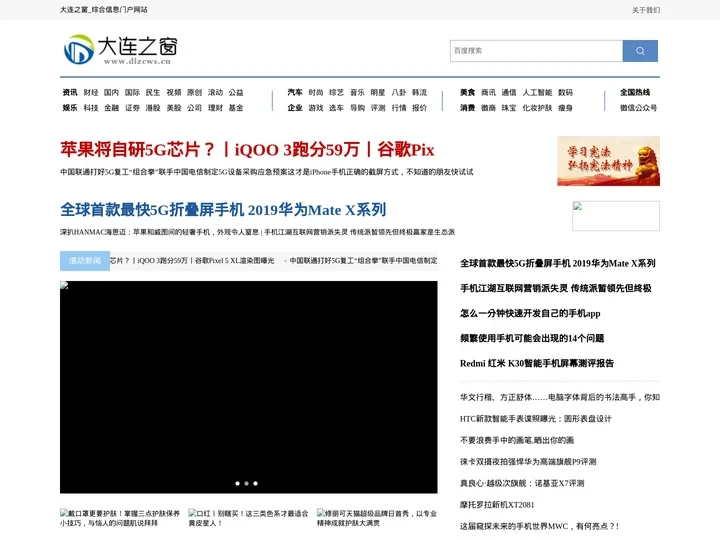Click the blue magnifier search button
This screenshot has height=540, width=720.
tap(640, 51)
